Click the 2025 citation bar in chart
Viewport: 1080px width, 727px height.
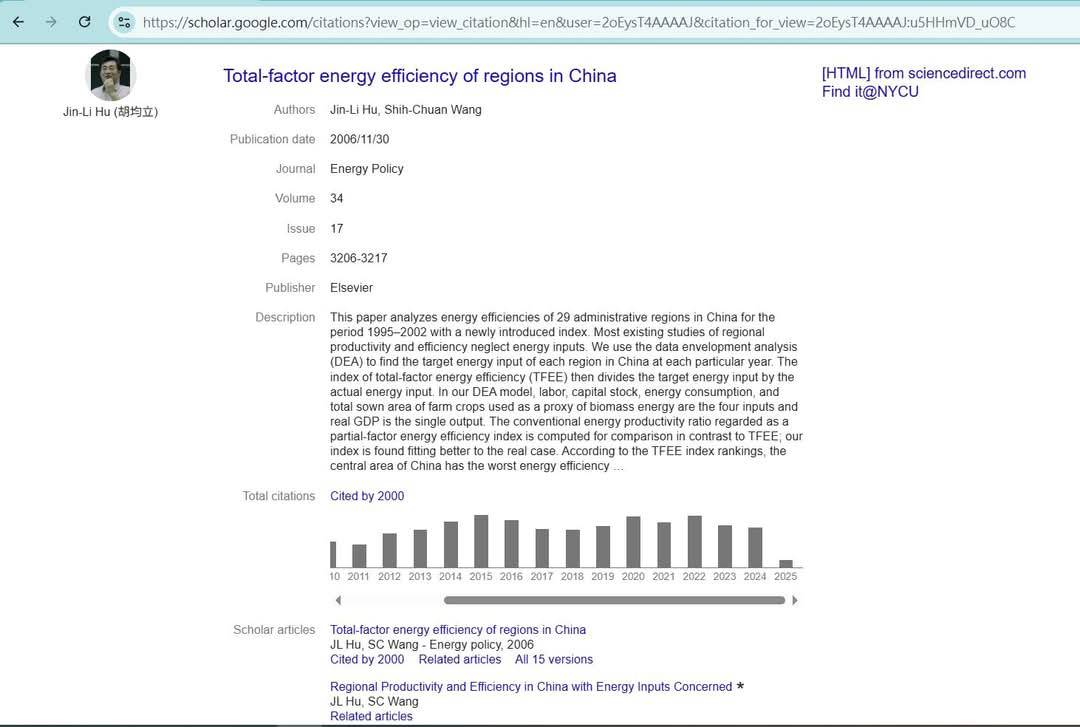click(786, 563)
